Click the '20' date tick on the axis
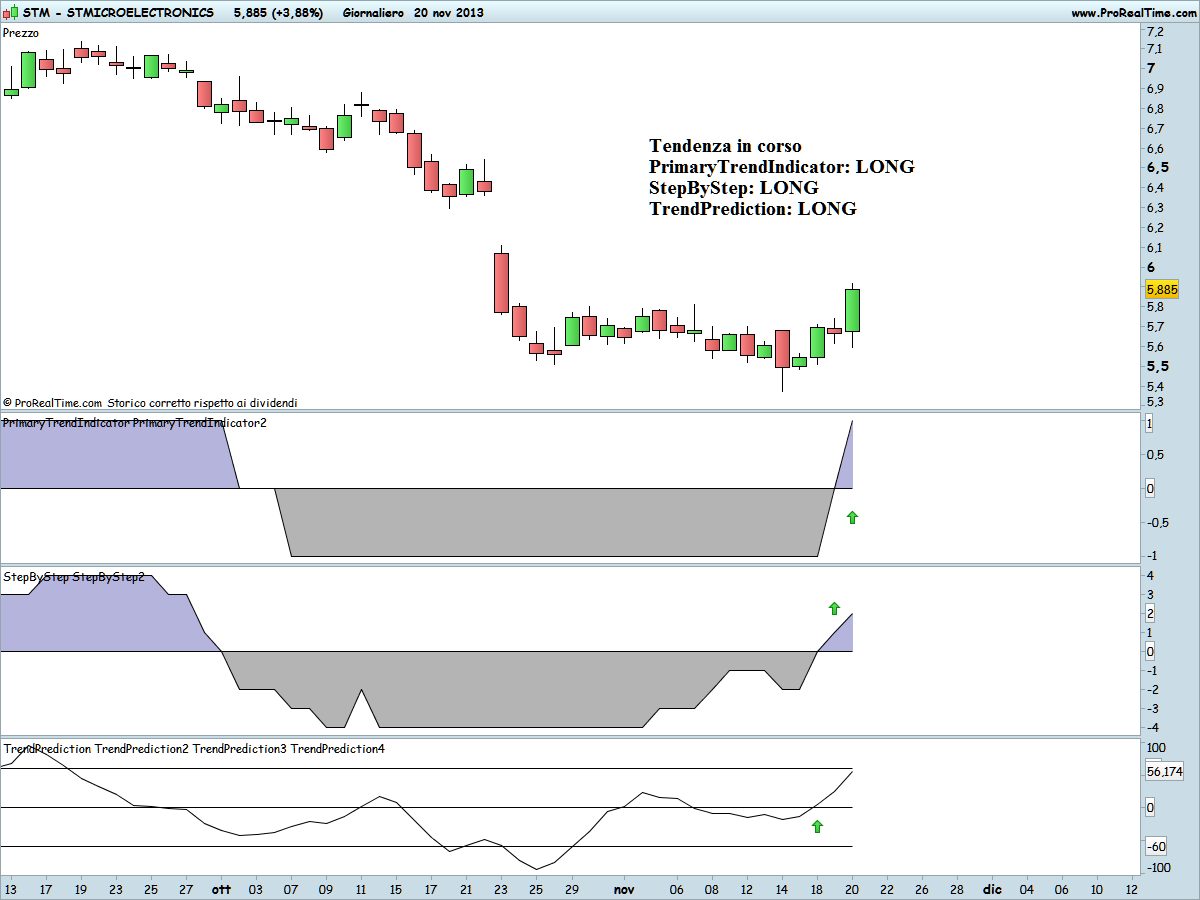 click(852, 889)
